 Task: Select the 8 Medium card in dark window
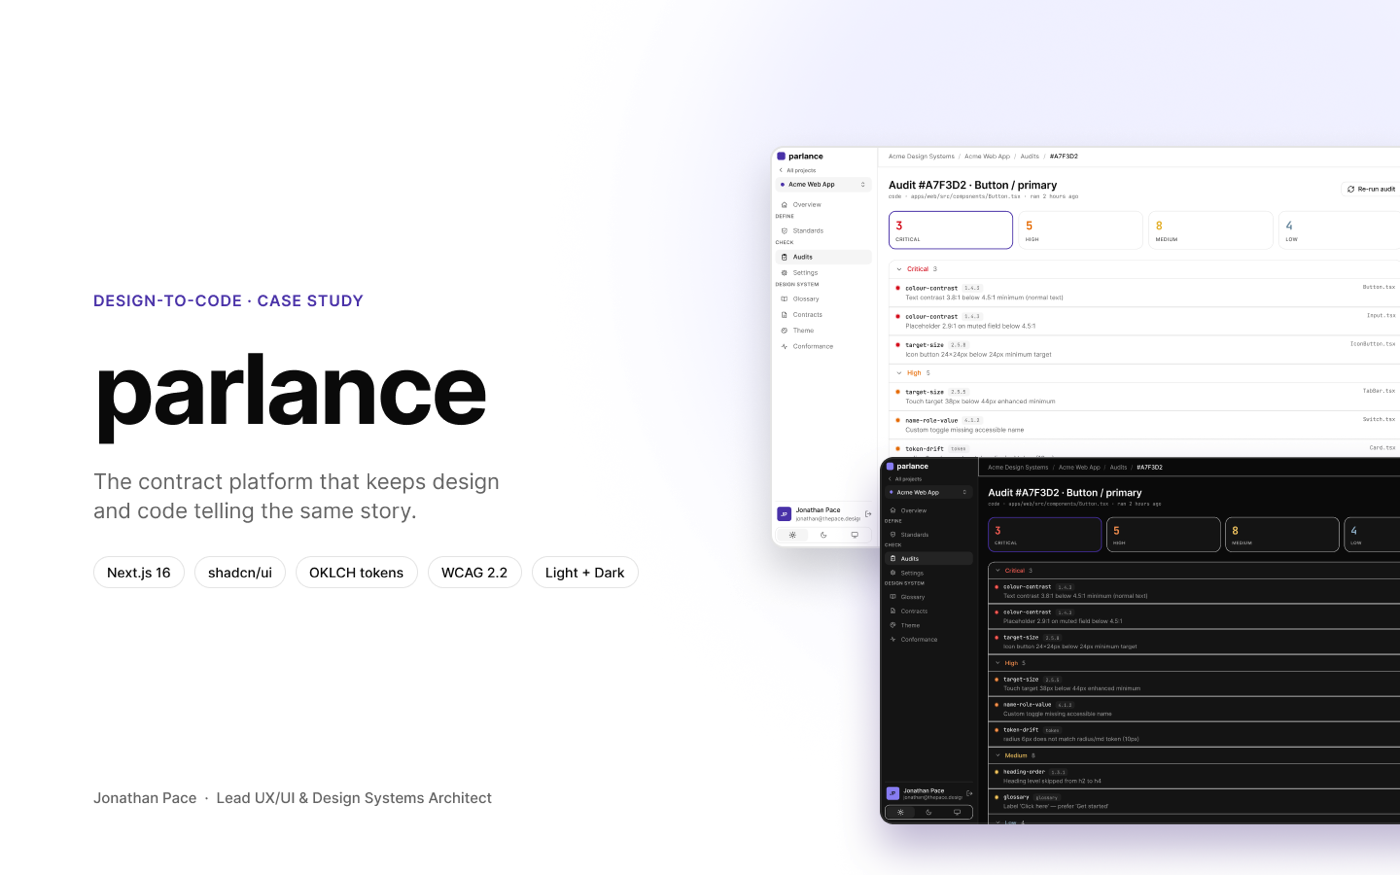point(1282,534)
